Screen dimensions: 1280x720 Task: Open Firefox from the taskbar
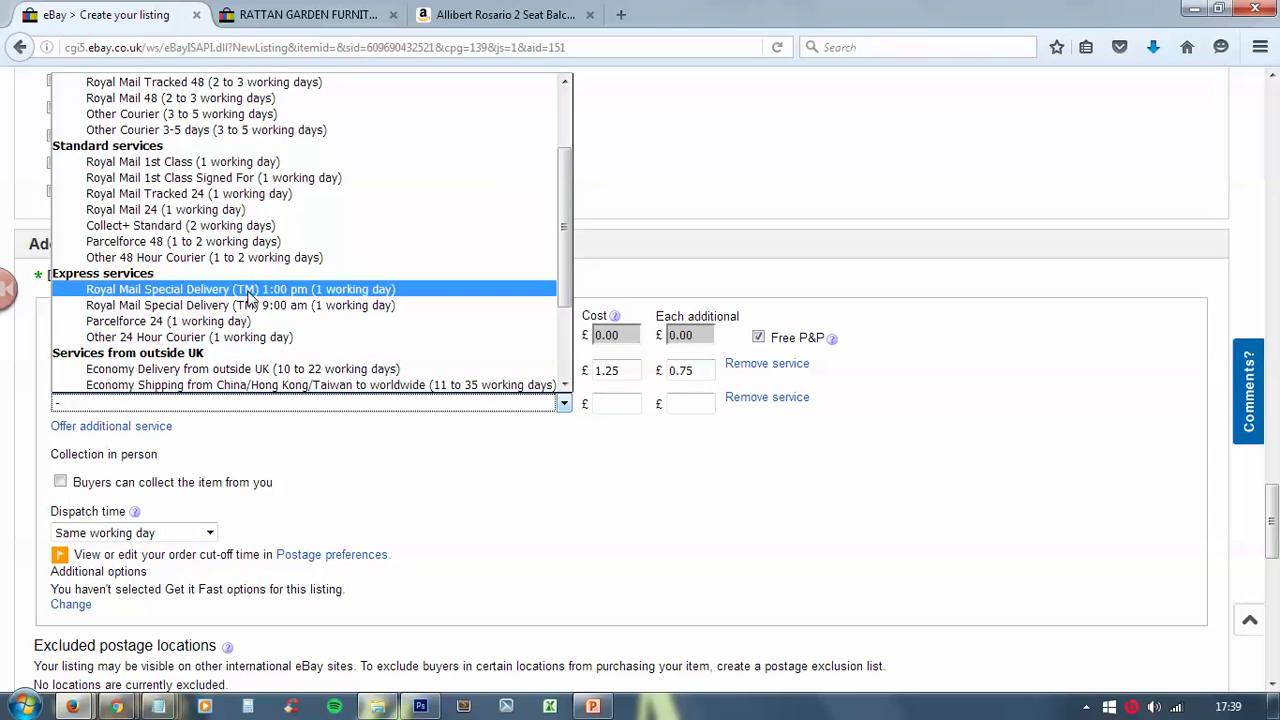(x=73, y=706)
